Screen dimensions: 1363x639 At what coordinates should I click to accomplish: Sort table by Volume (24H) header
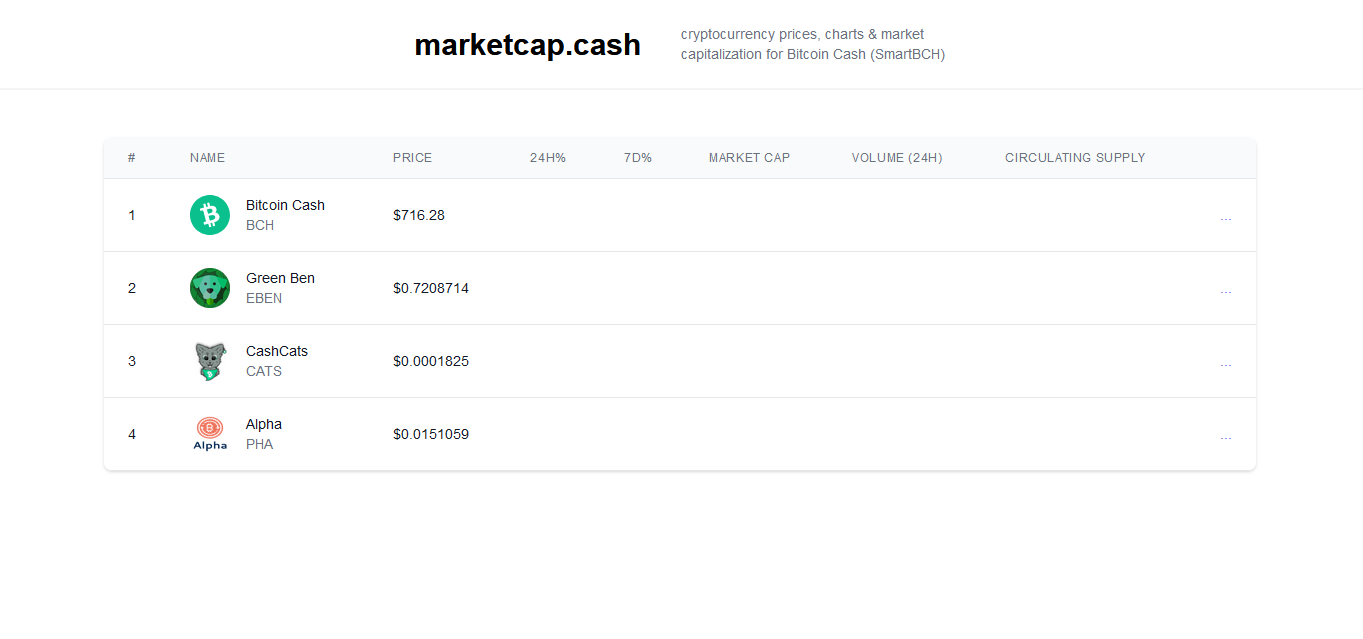coord(897,158)
